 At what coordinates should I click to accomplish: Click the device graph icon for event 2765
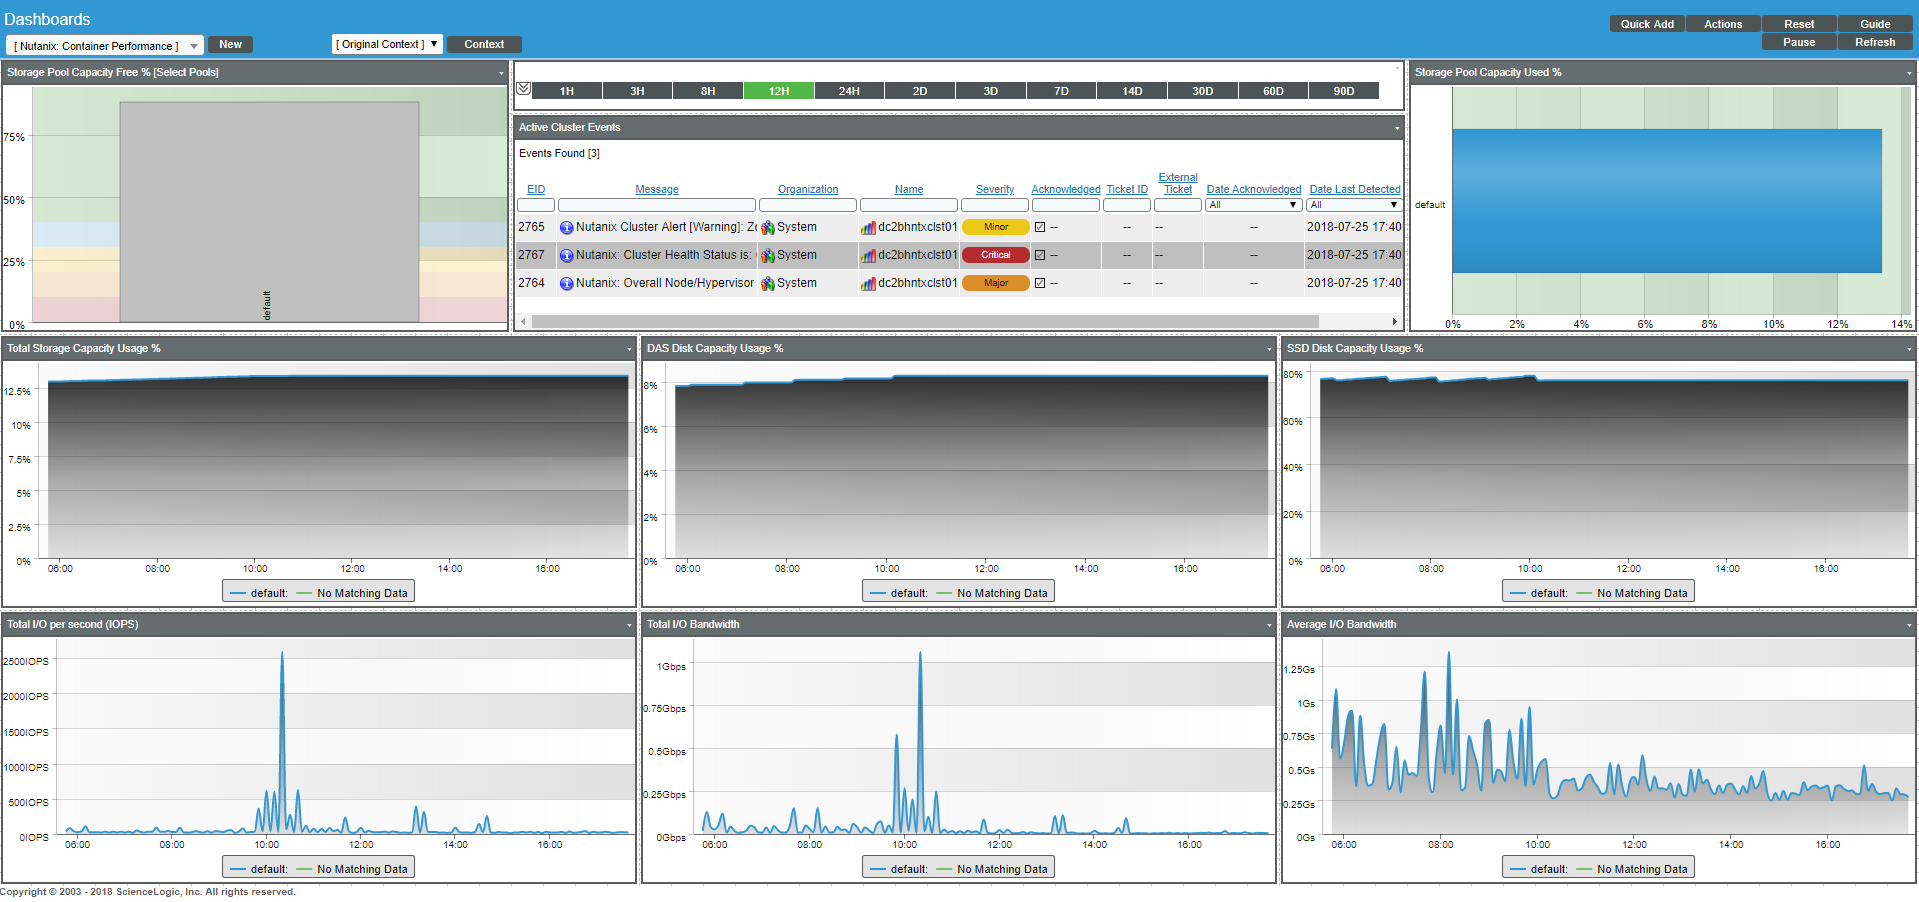(x=868, y=228)
